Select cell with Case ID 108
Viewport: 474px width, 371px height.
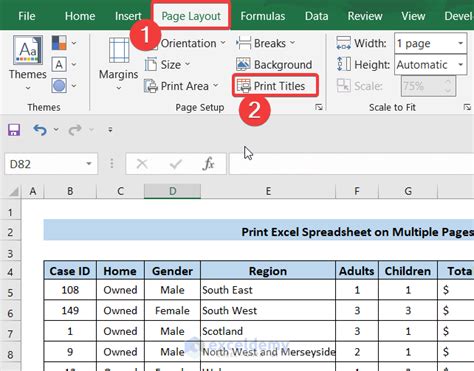[x=70, y=290]
